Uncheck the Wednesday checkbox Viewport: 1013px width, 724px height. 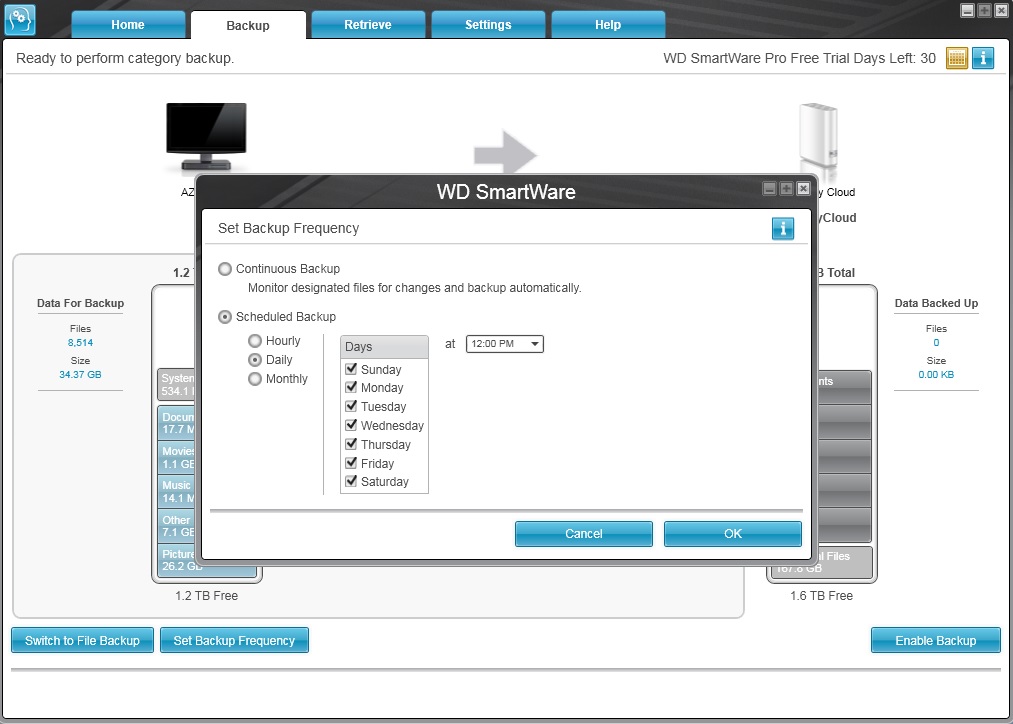(x=351, y=425)
